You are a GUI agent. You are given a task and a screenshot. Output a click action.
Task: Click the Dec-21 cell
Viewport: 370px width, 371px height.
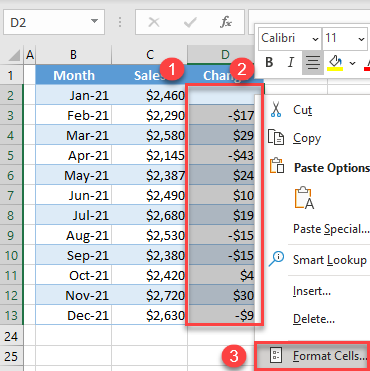[74, 315]
